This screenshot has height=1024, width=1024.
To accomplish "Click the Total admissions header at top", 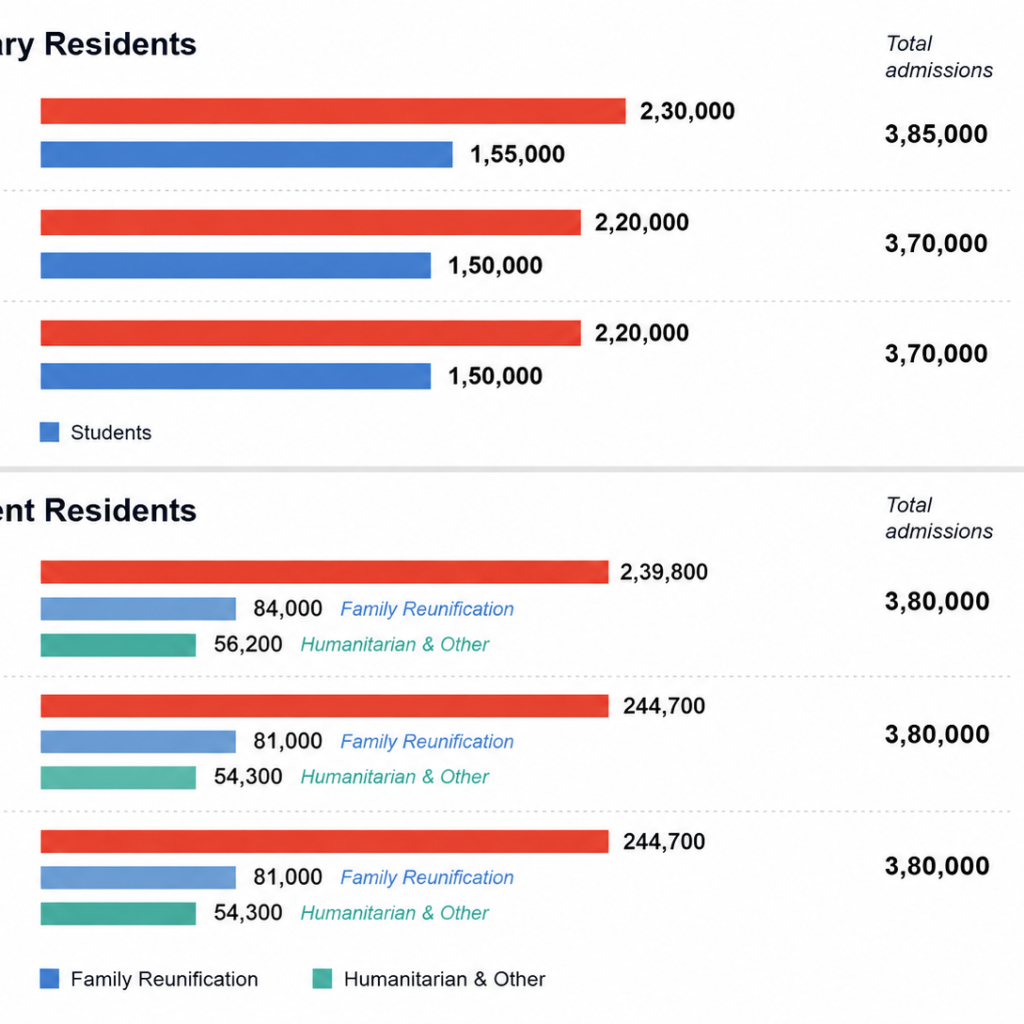I will click(x=939, y=57).
